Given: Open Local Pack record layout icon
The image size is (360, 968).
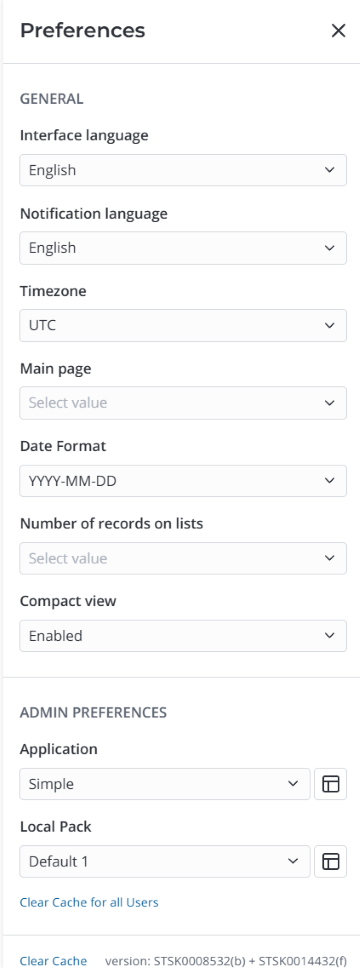Looking at the screenshot, I should (331, 861).
